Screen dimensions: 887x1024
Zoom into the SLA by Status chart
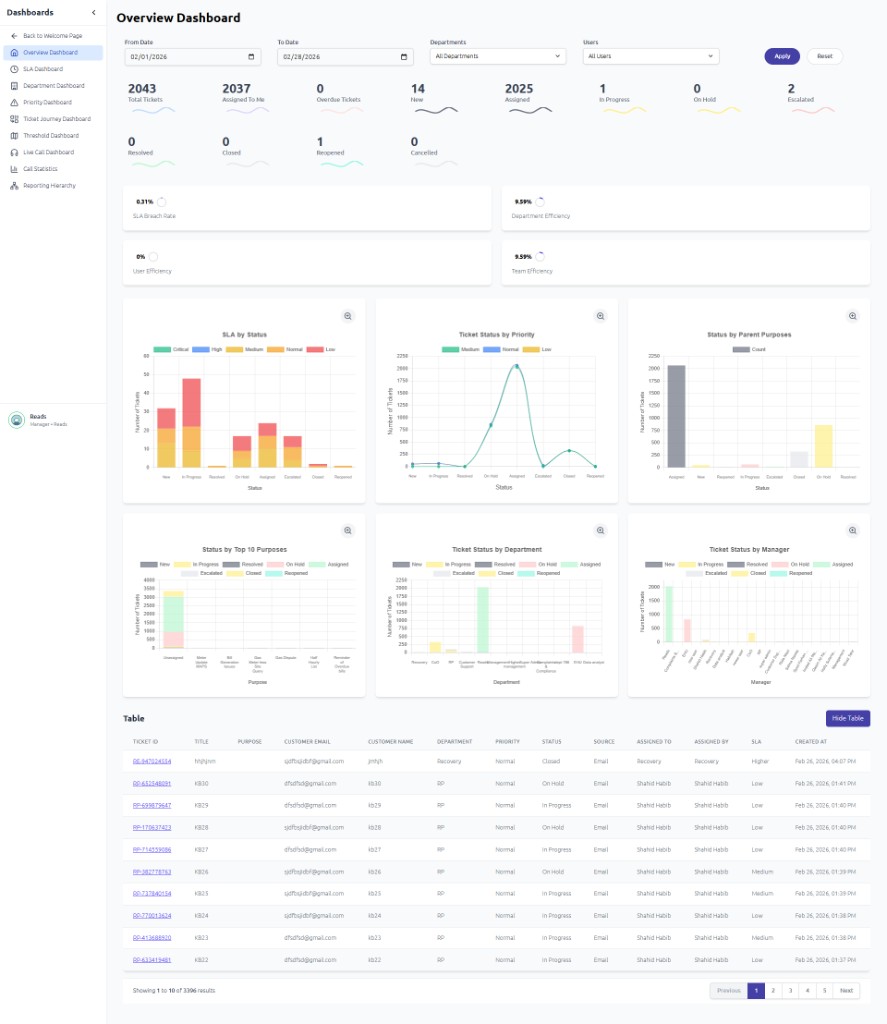point(348,316)
